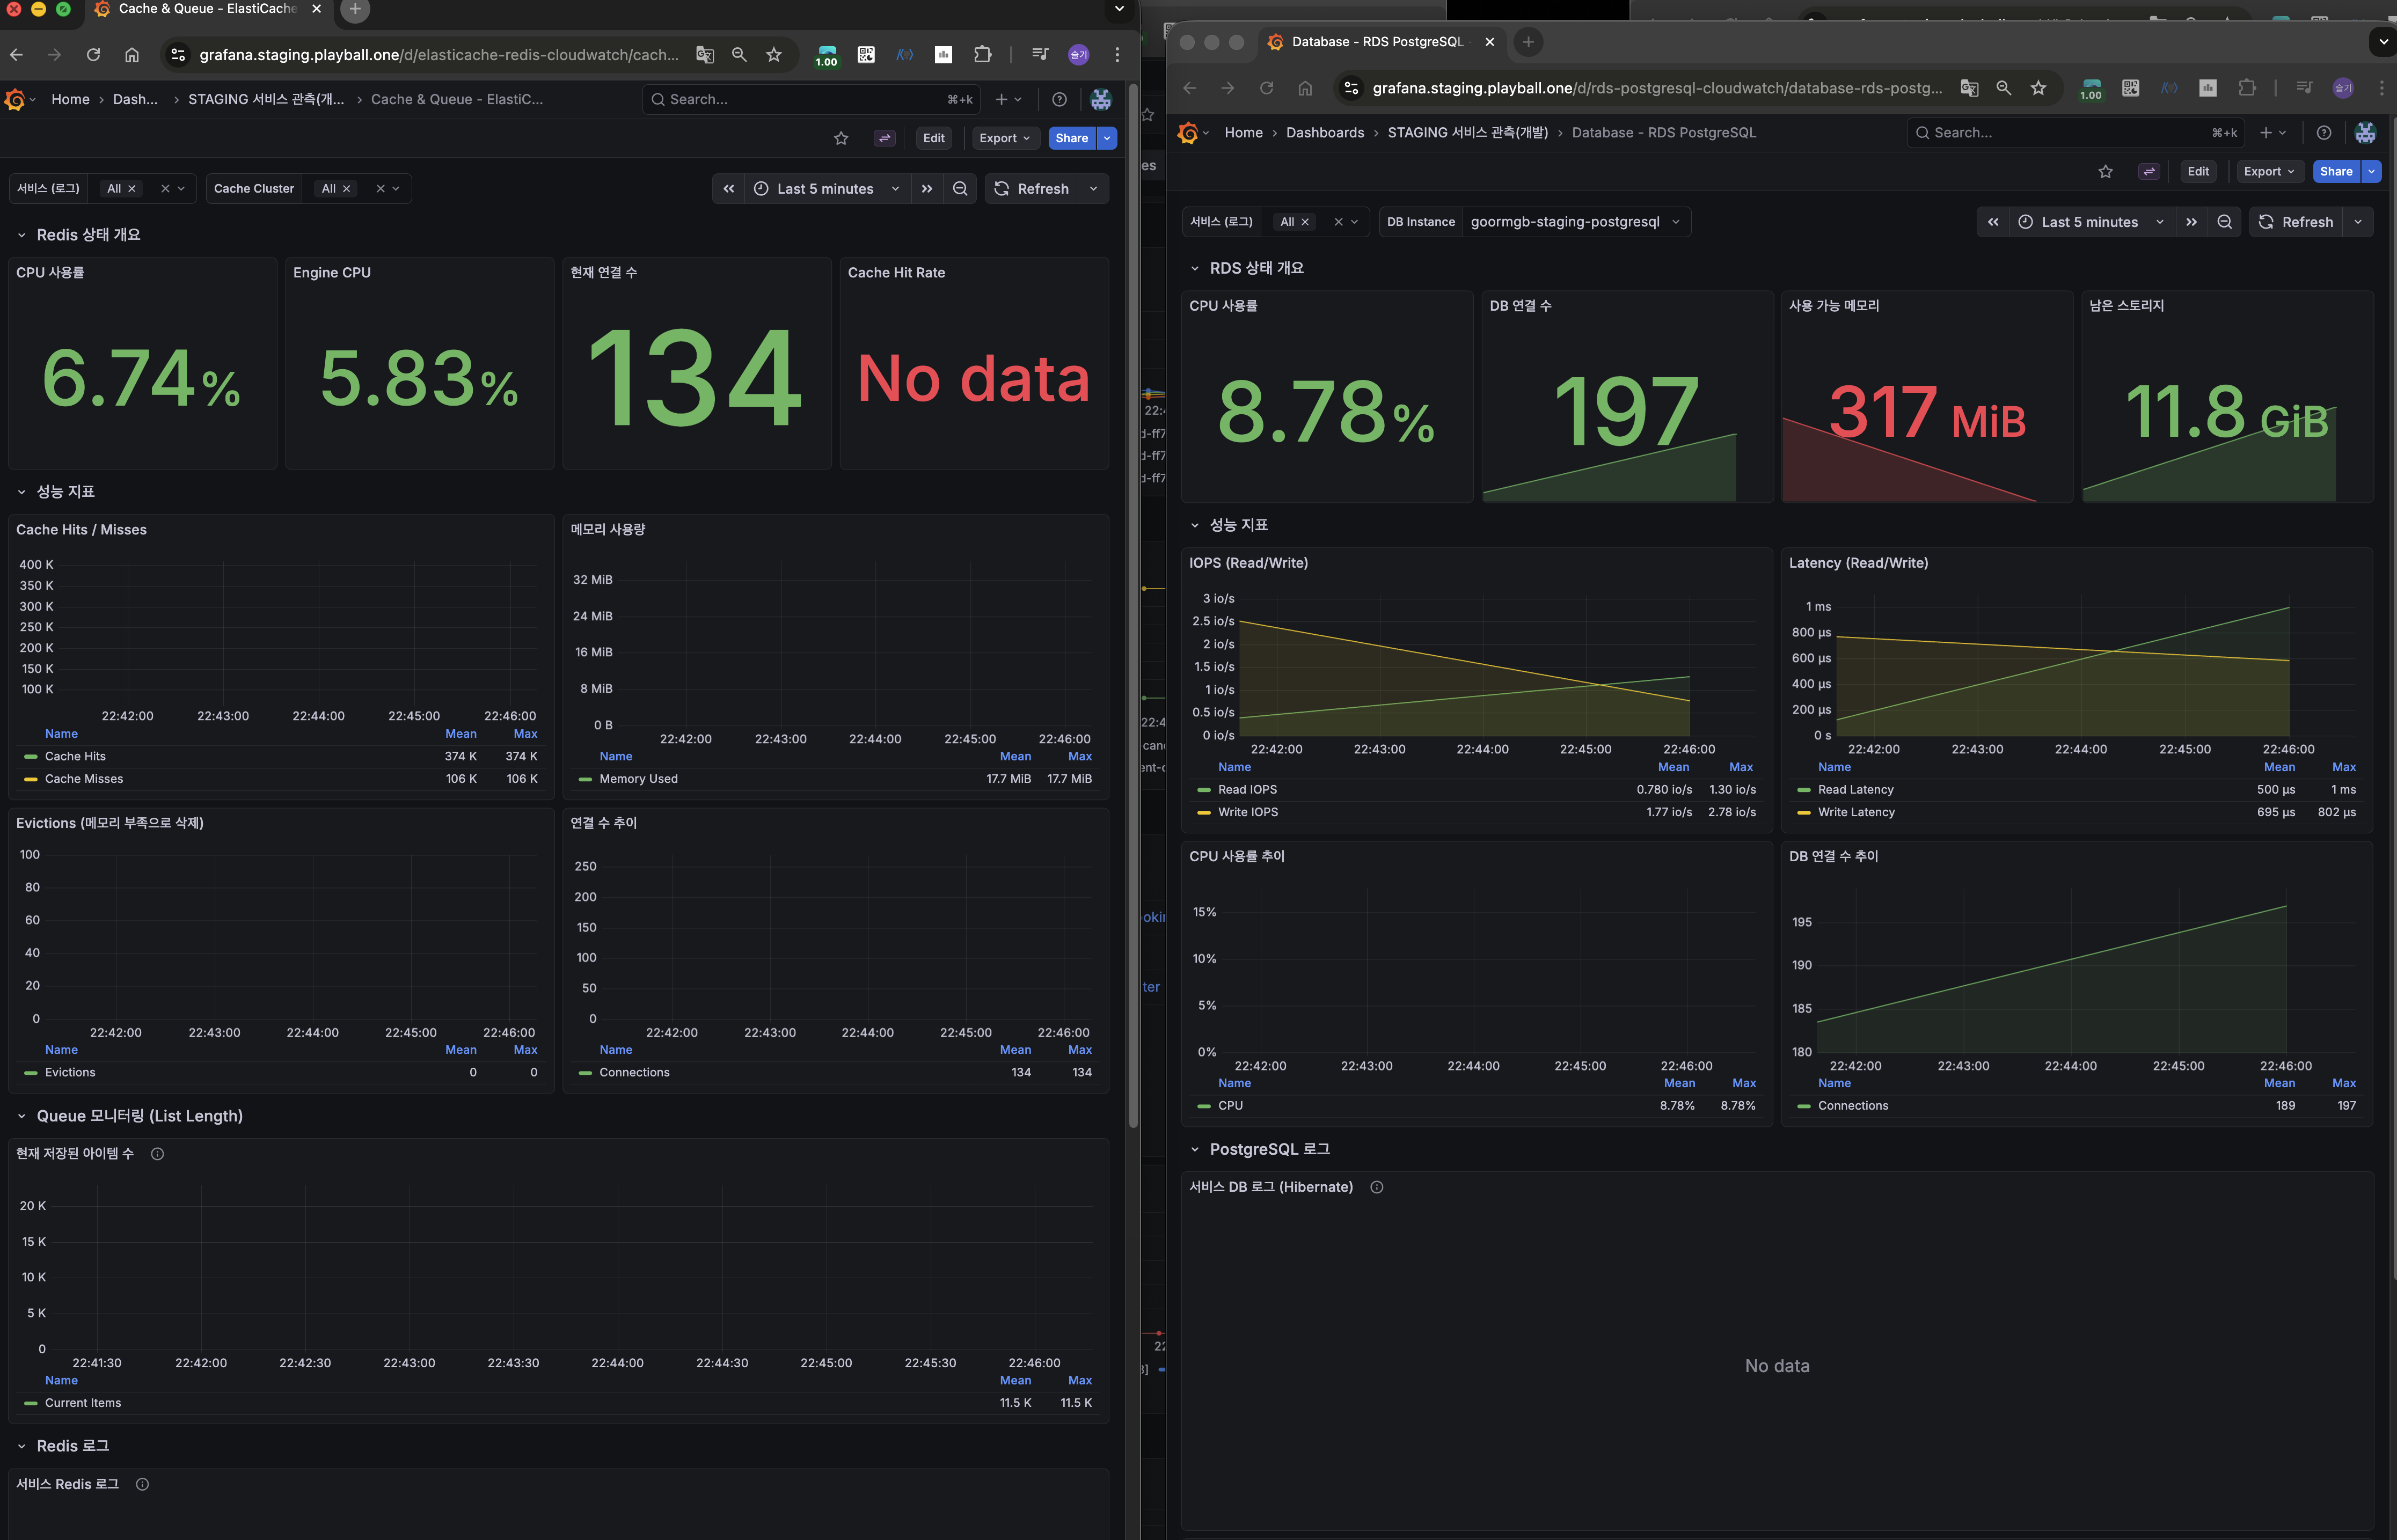Click Edit button on PostgreSQL dashboard

point(2198,171)
